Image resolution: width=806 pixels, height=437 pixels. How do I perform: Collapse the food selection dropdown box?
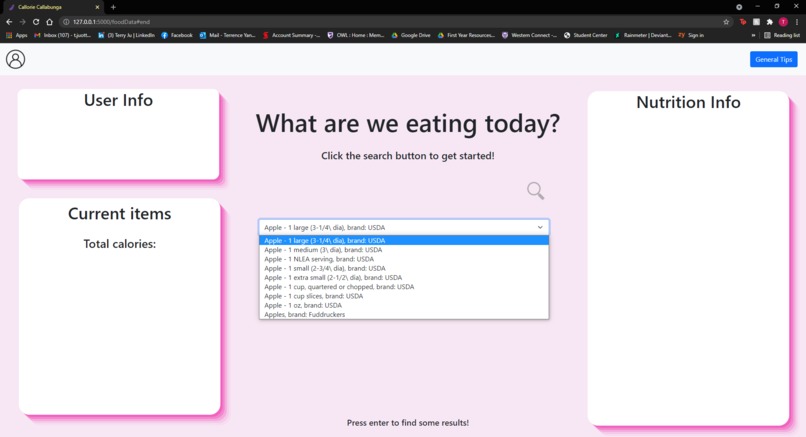click(x=404, y=227)
